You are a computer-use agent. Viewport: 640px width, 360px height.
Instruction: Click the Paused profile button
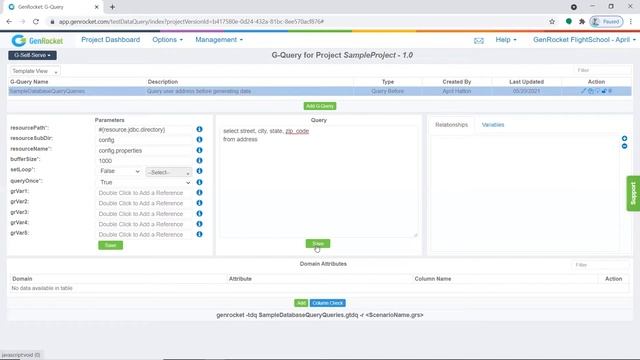point(606,22)
